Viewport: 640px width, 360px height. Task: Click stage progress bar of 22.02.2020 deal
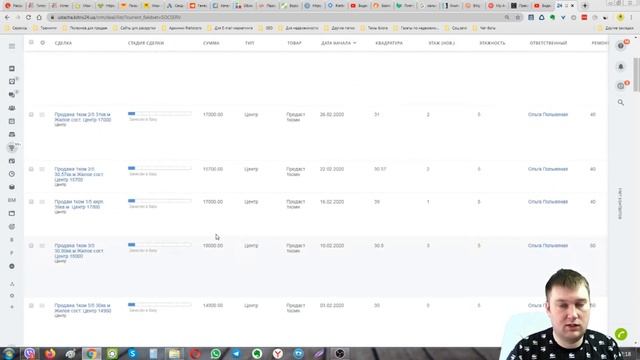click(160, 168)
